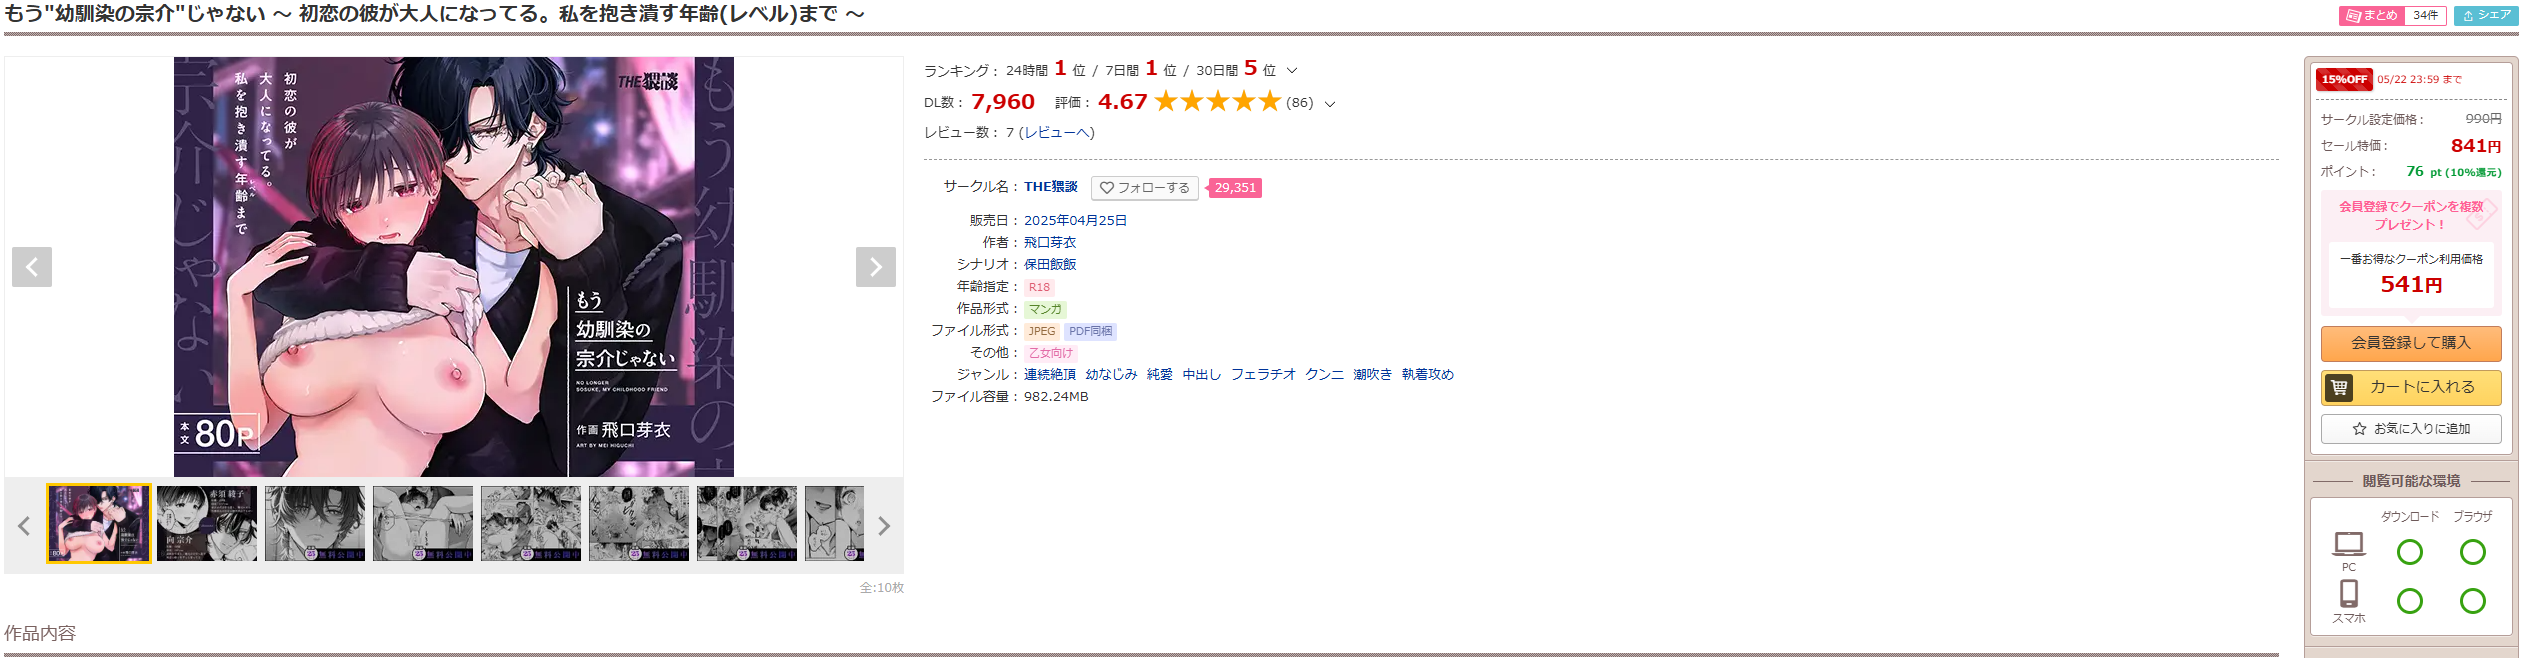Select the highlighted cover thumbnail
The width and height of the screenshot is (2526, 658).
[x=99, y=524]
